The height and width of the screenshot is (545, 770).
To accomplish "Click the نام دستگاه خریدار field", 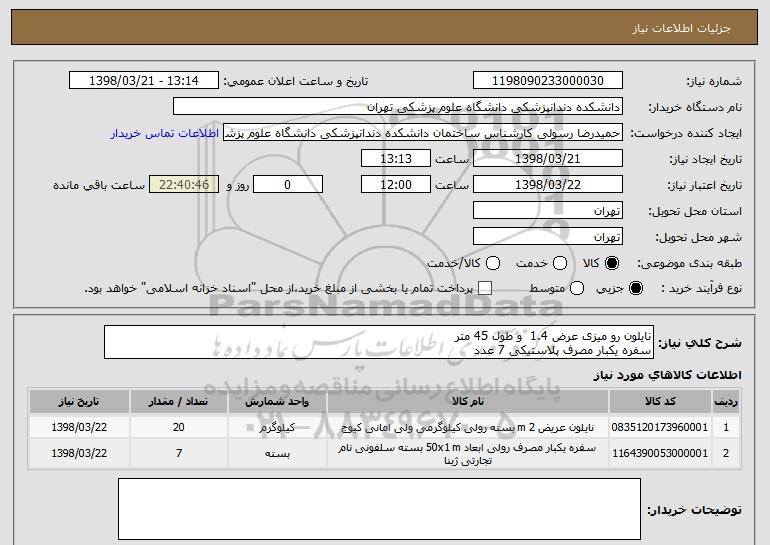I will tap(398, 107).
